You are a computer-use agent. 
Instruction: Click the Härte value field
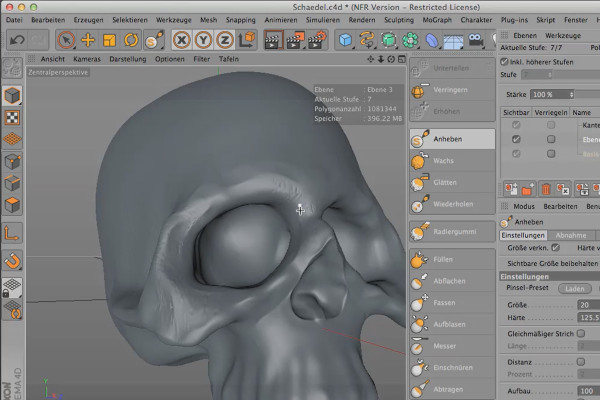click(589, 317)
